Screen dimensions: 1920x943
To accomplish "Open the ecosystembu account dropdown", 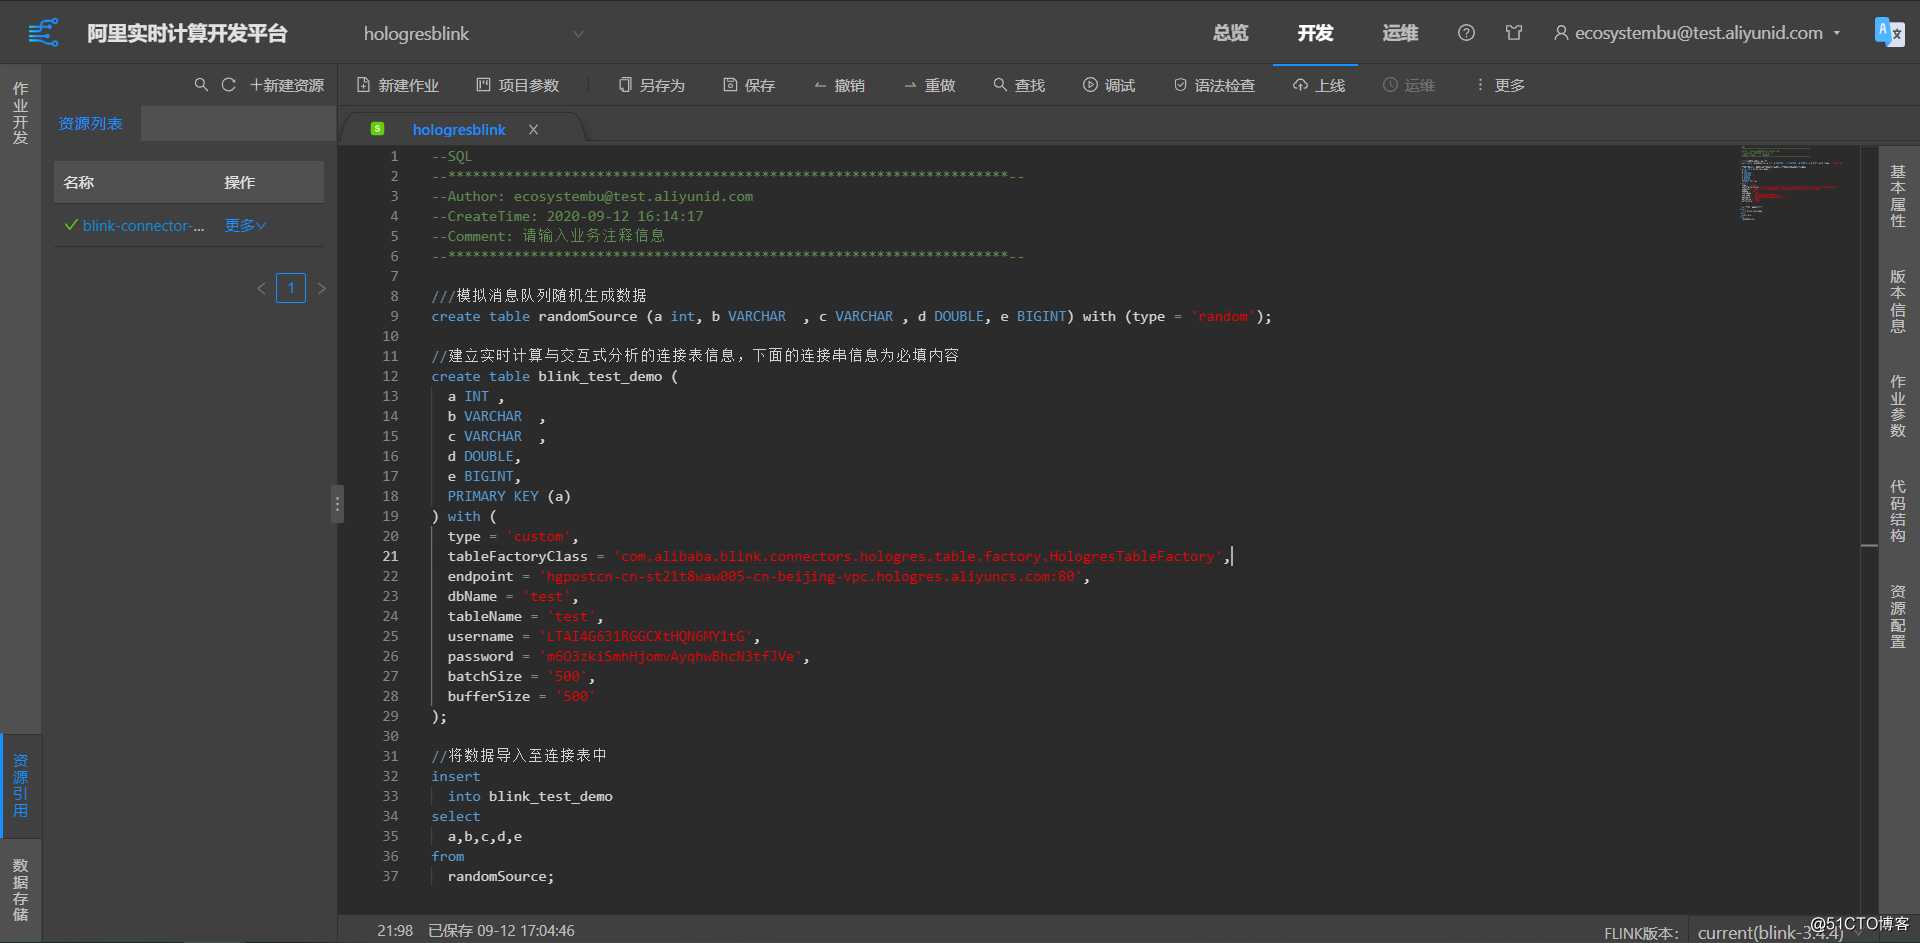I will (x=1697, y=33).
